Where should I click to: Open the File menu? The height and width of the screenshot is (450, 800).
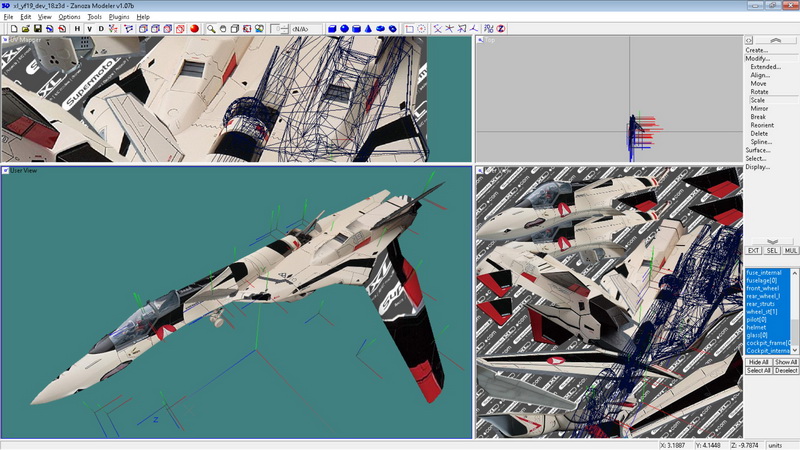(x=9, y=17)
